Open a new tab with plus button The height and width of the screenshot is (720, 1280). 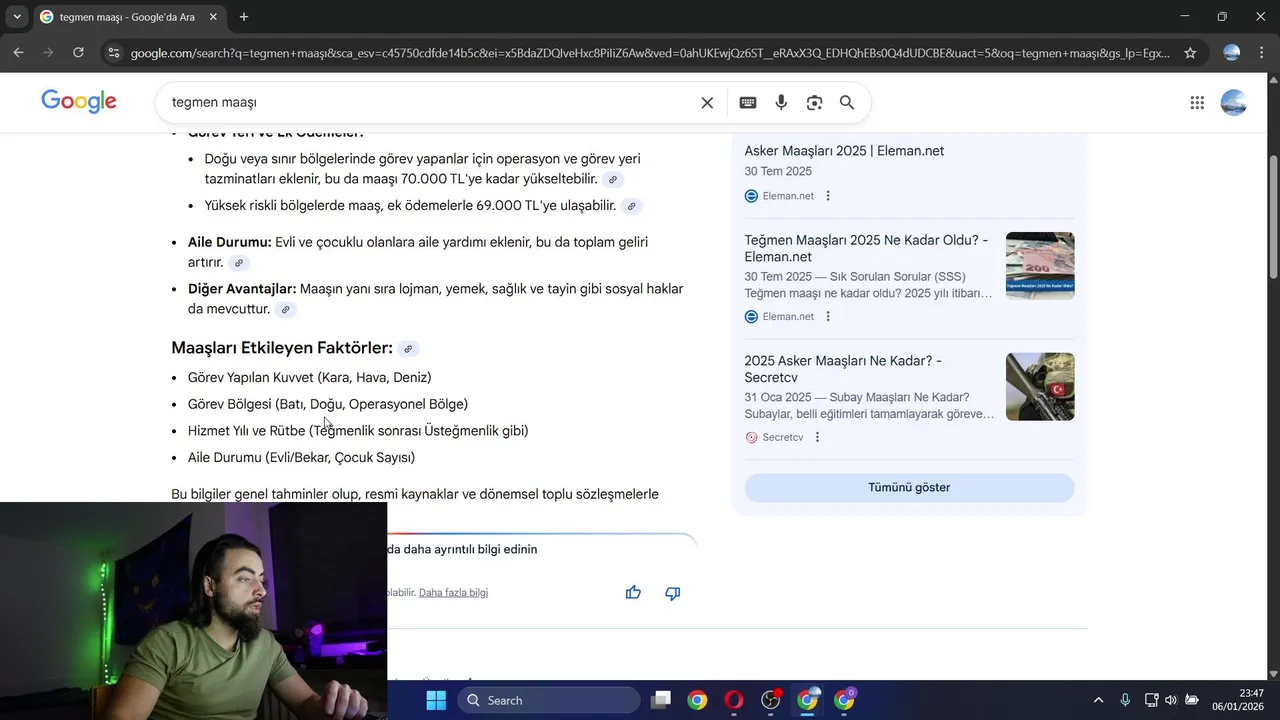coord(244,17)
